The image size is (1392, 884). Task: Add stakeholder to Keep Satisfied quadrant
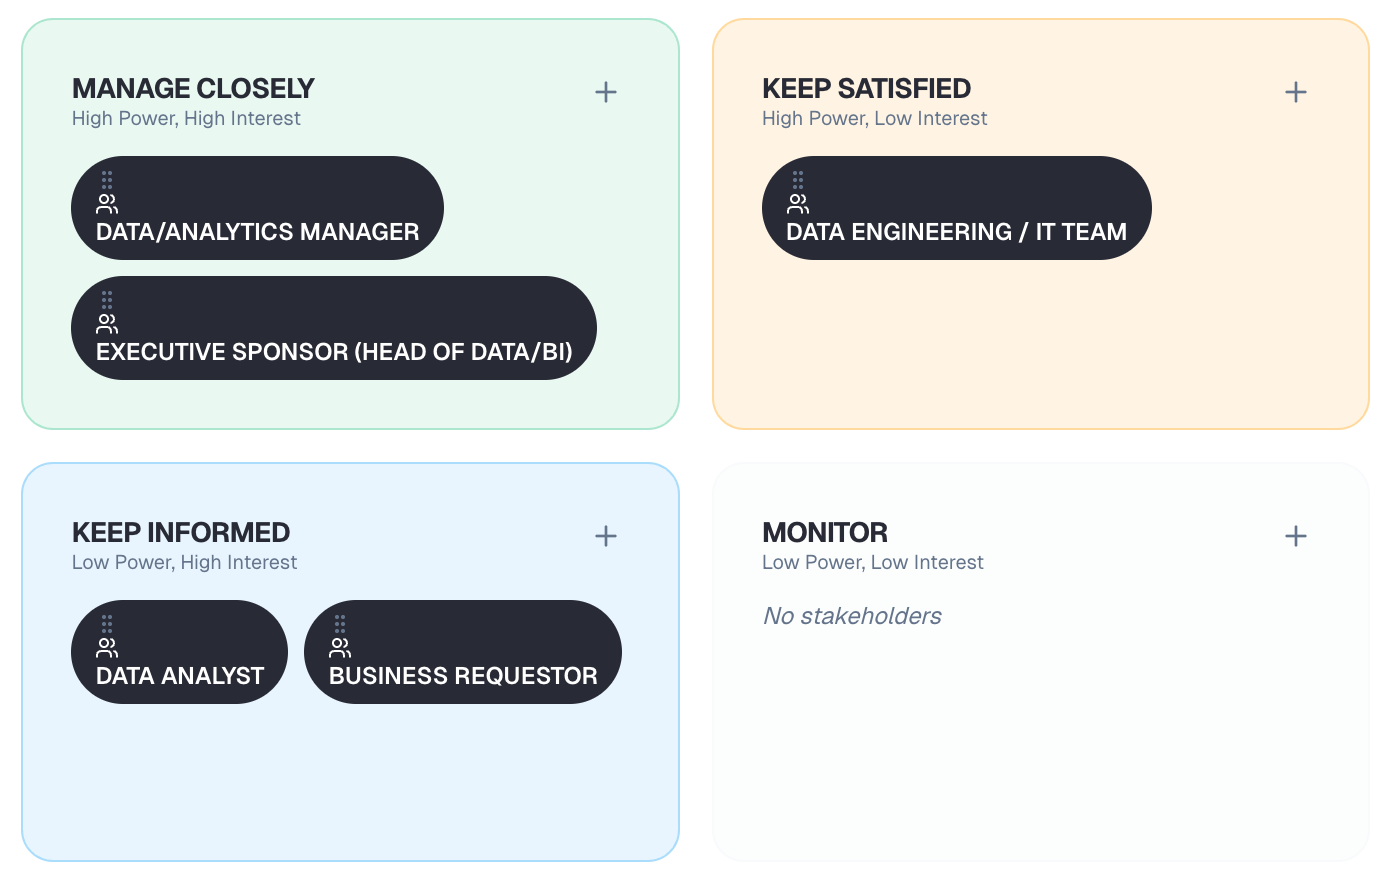1296,93
